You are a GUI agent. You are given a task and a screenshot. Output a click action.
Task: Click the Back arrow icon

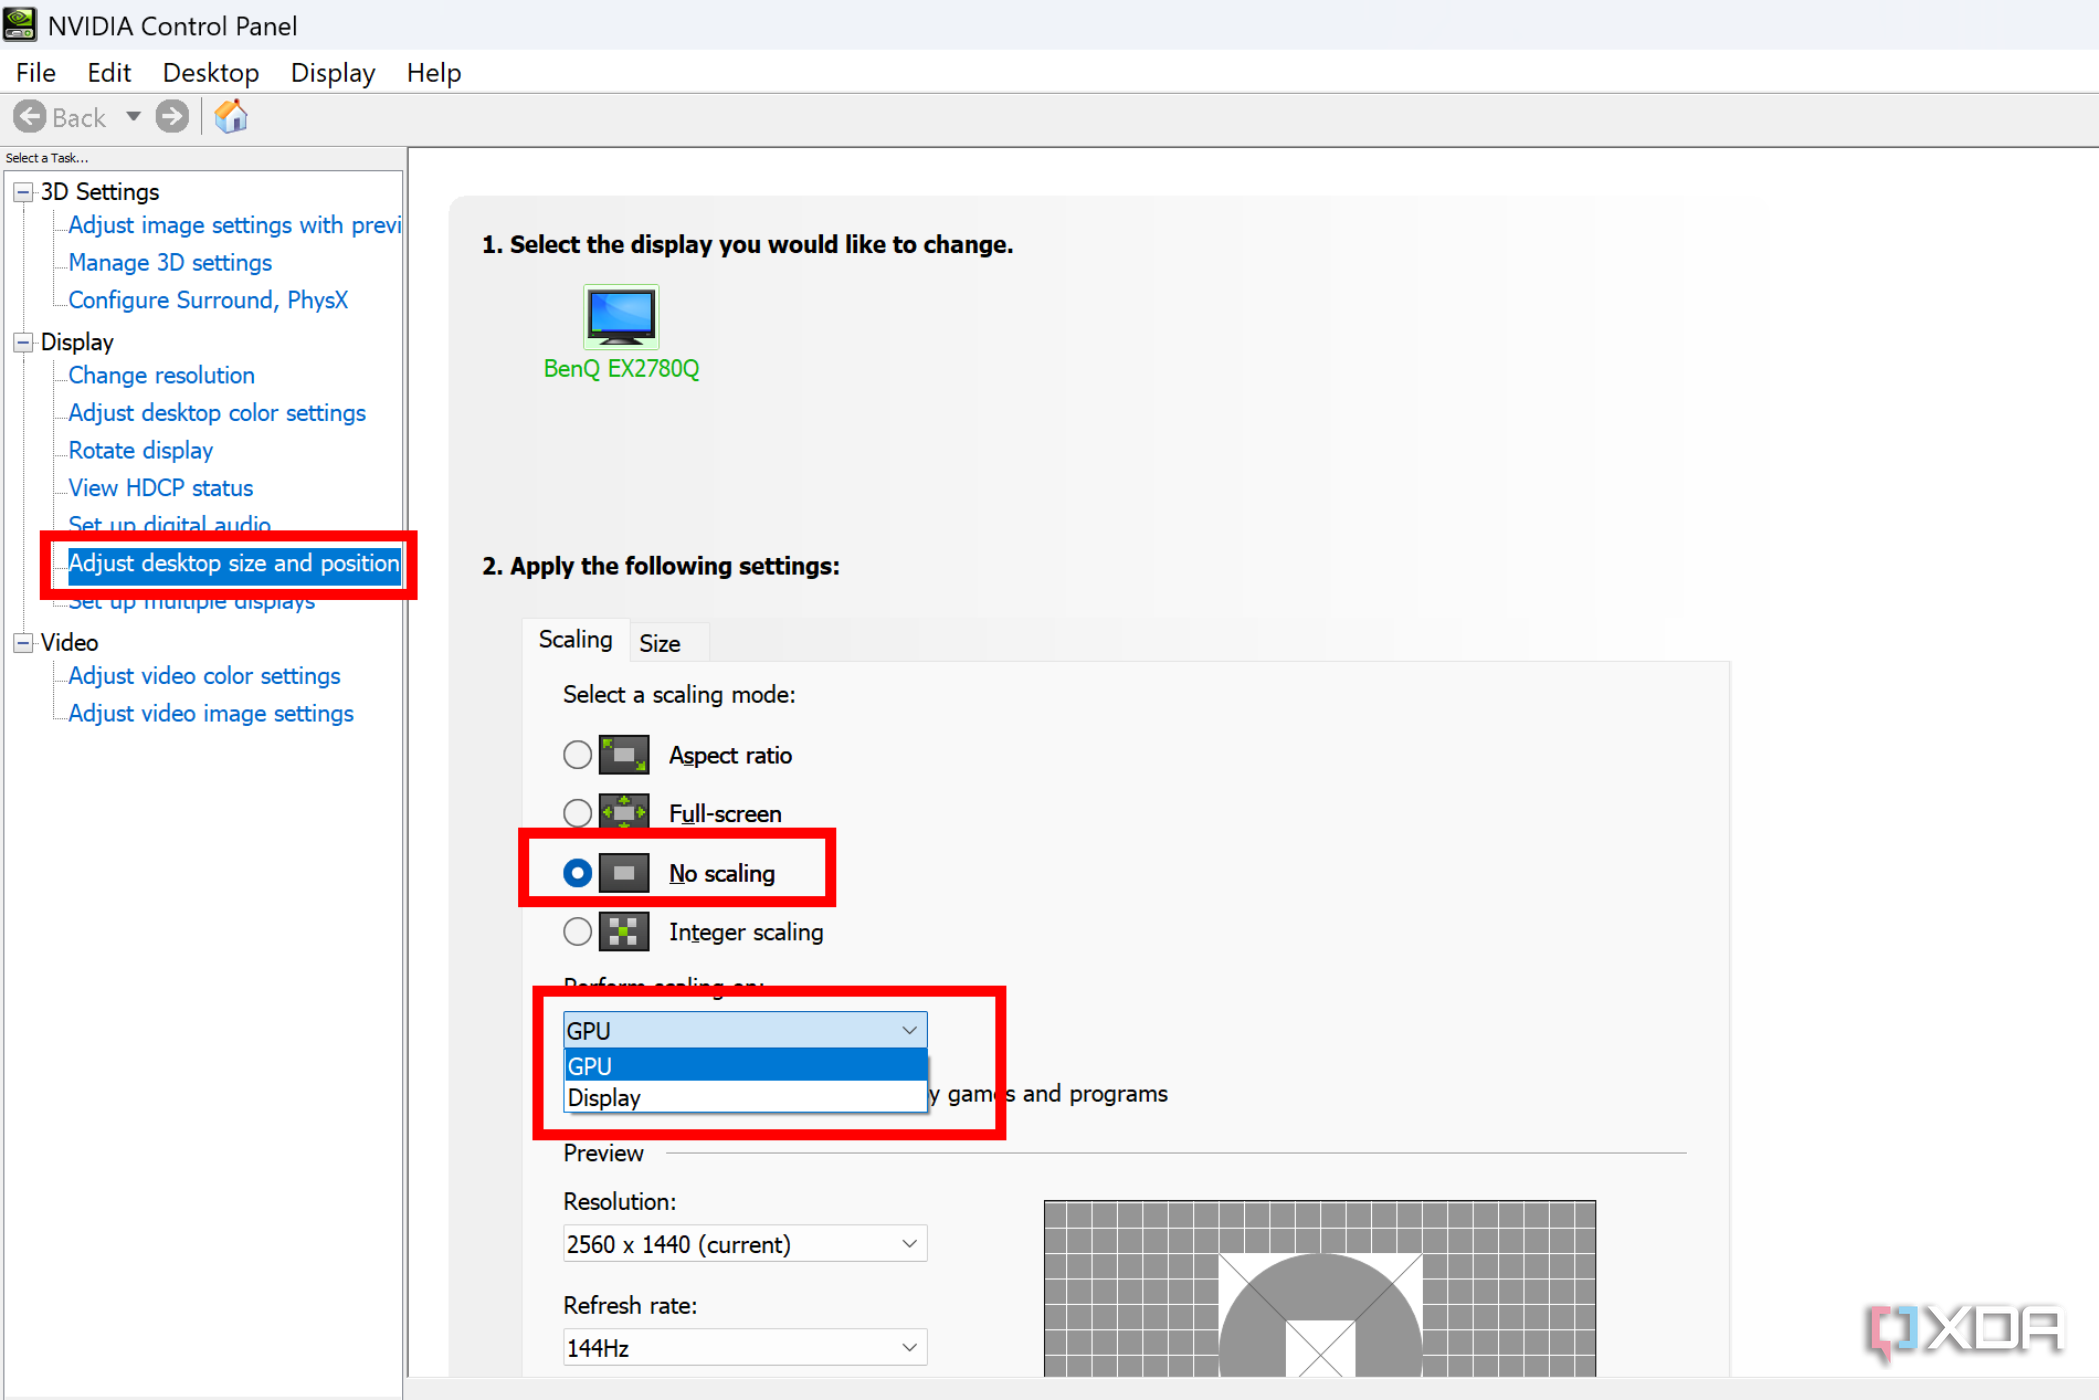point(30,117)
